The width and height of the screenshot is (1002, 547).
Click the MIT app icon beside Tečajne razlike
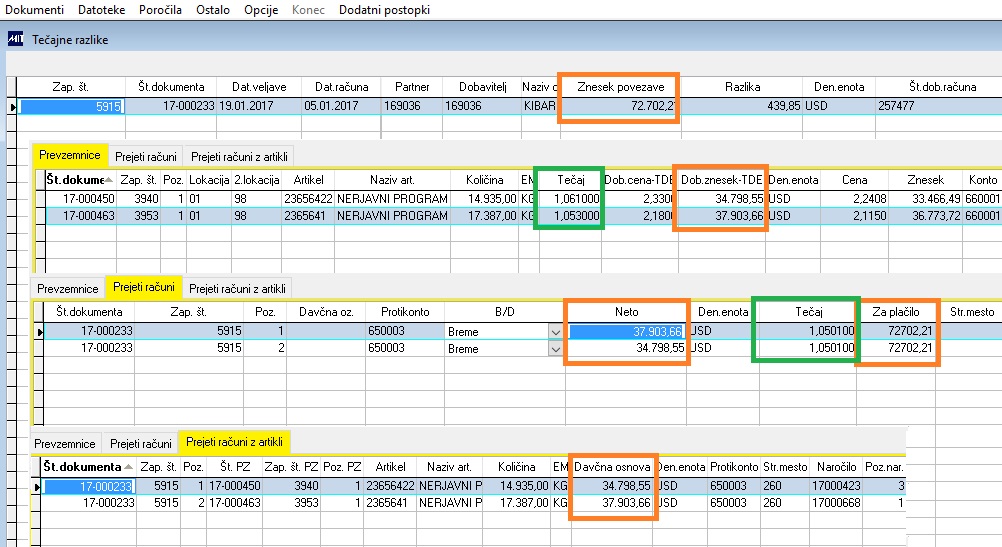pyautogui.click(x=15, y=39)
